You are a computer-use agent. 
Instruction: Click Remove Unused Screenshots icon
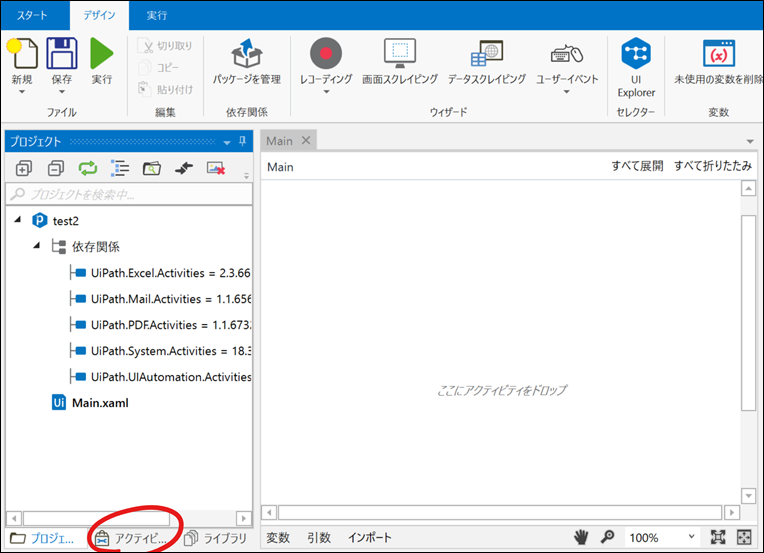(216, 169)
